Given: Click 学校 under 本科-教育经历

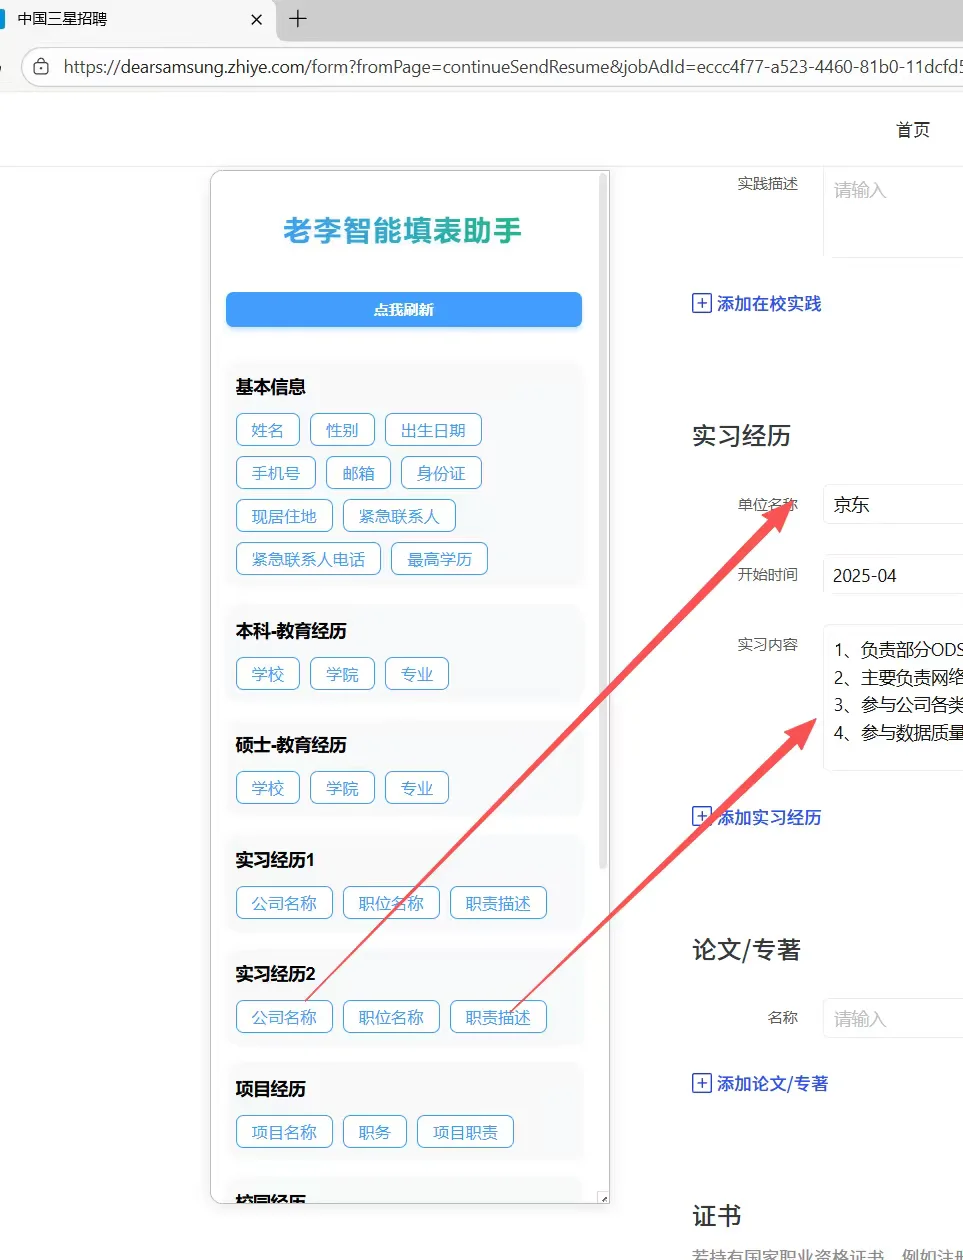Looking at the screenshot, I should coord(268,674).
